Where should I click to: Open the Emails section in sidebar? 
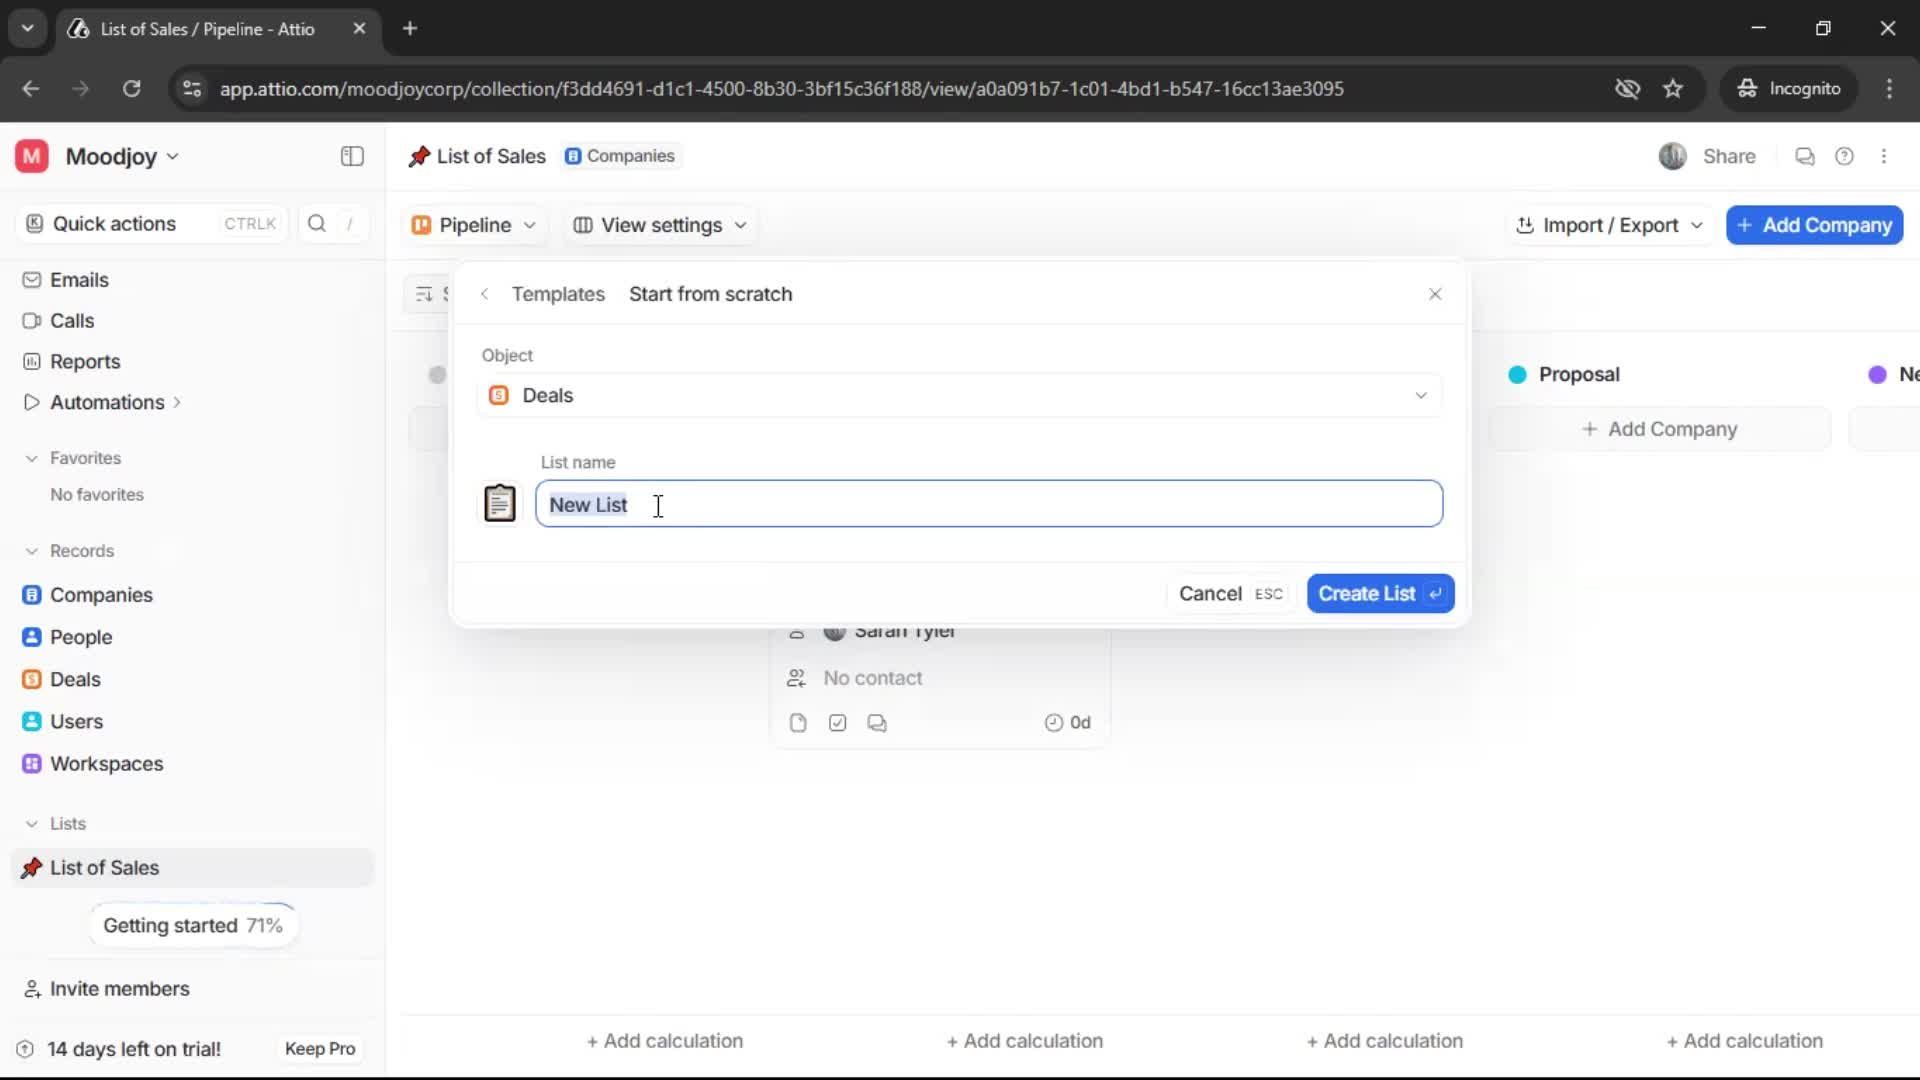[79, 280]
